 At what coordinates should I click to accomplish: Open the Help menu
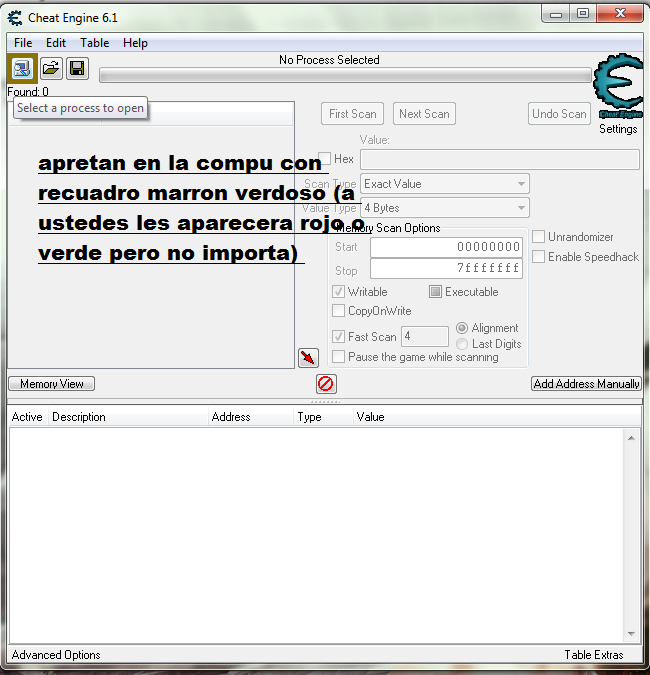135,43
